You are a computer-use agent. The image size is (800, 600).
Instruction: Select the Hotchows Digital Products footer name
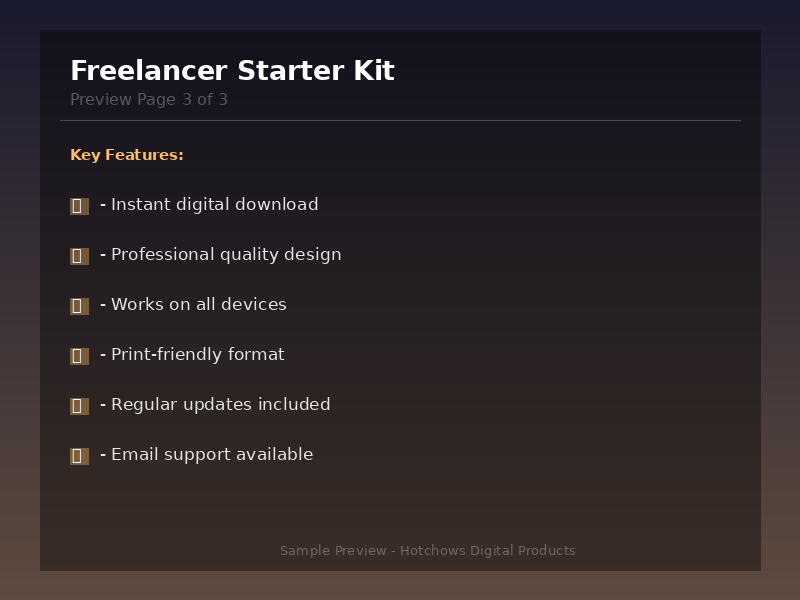coord(488,551)
